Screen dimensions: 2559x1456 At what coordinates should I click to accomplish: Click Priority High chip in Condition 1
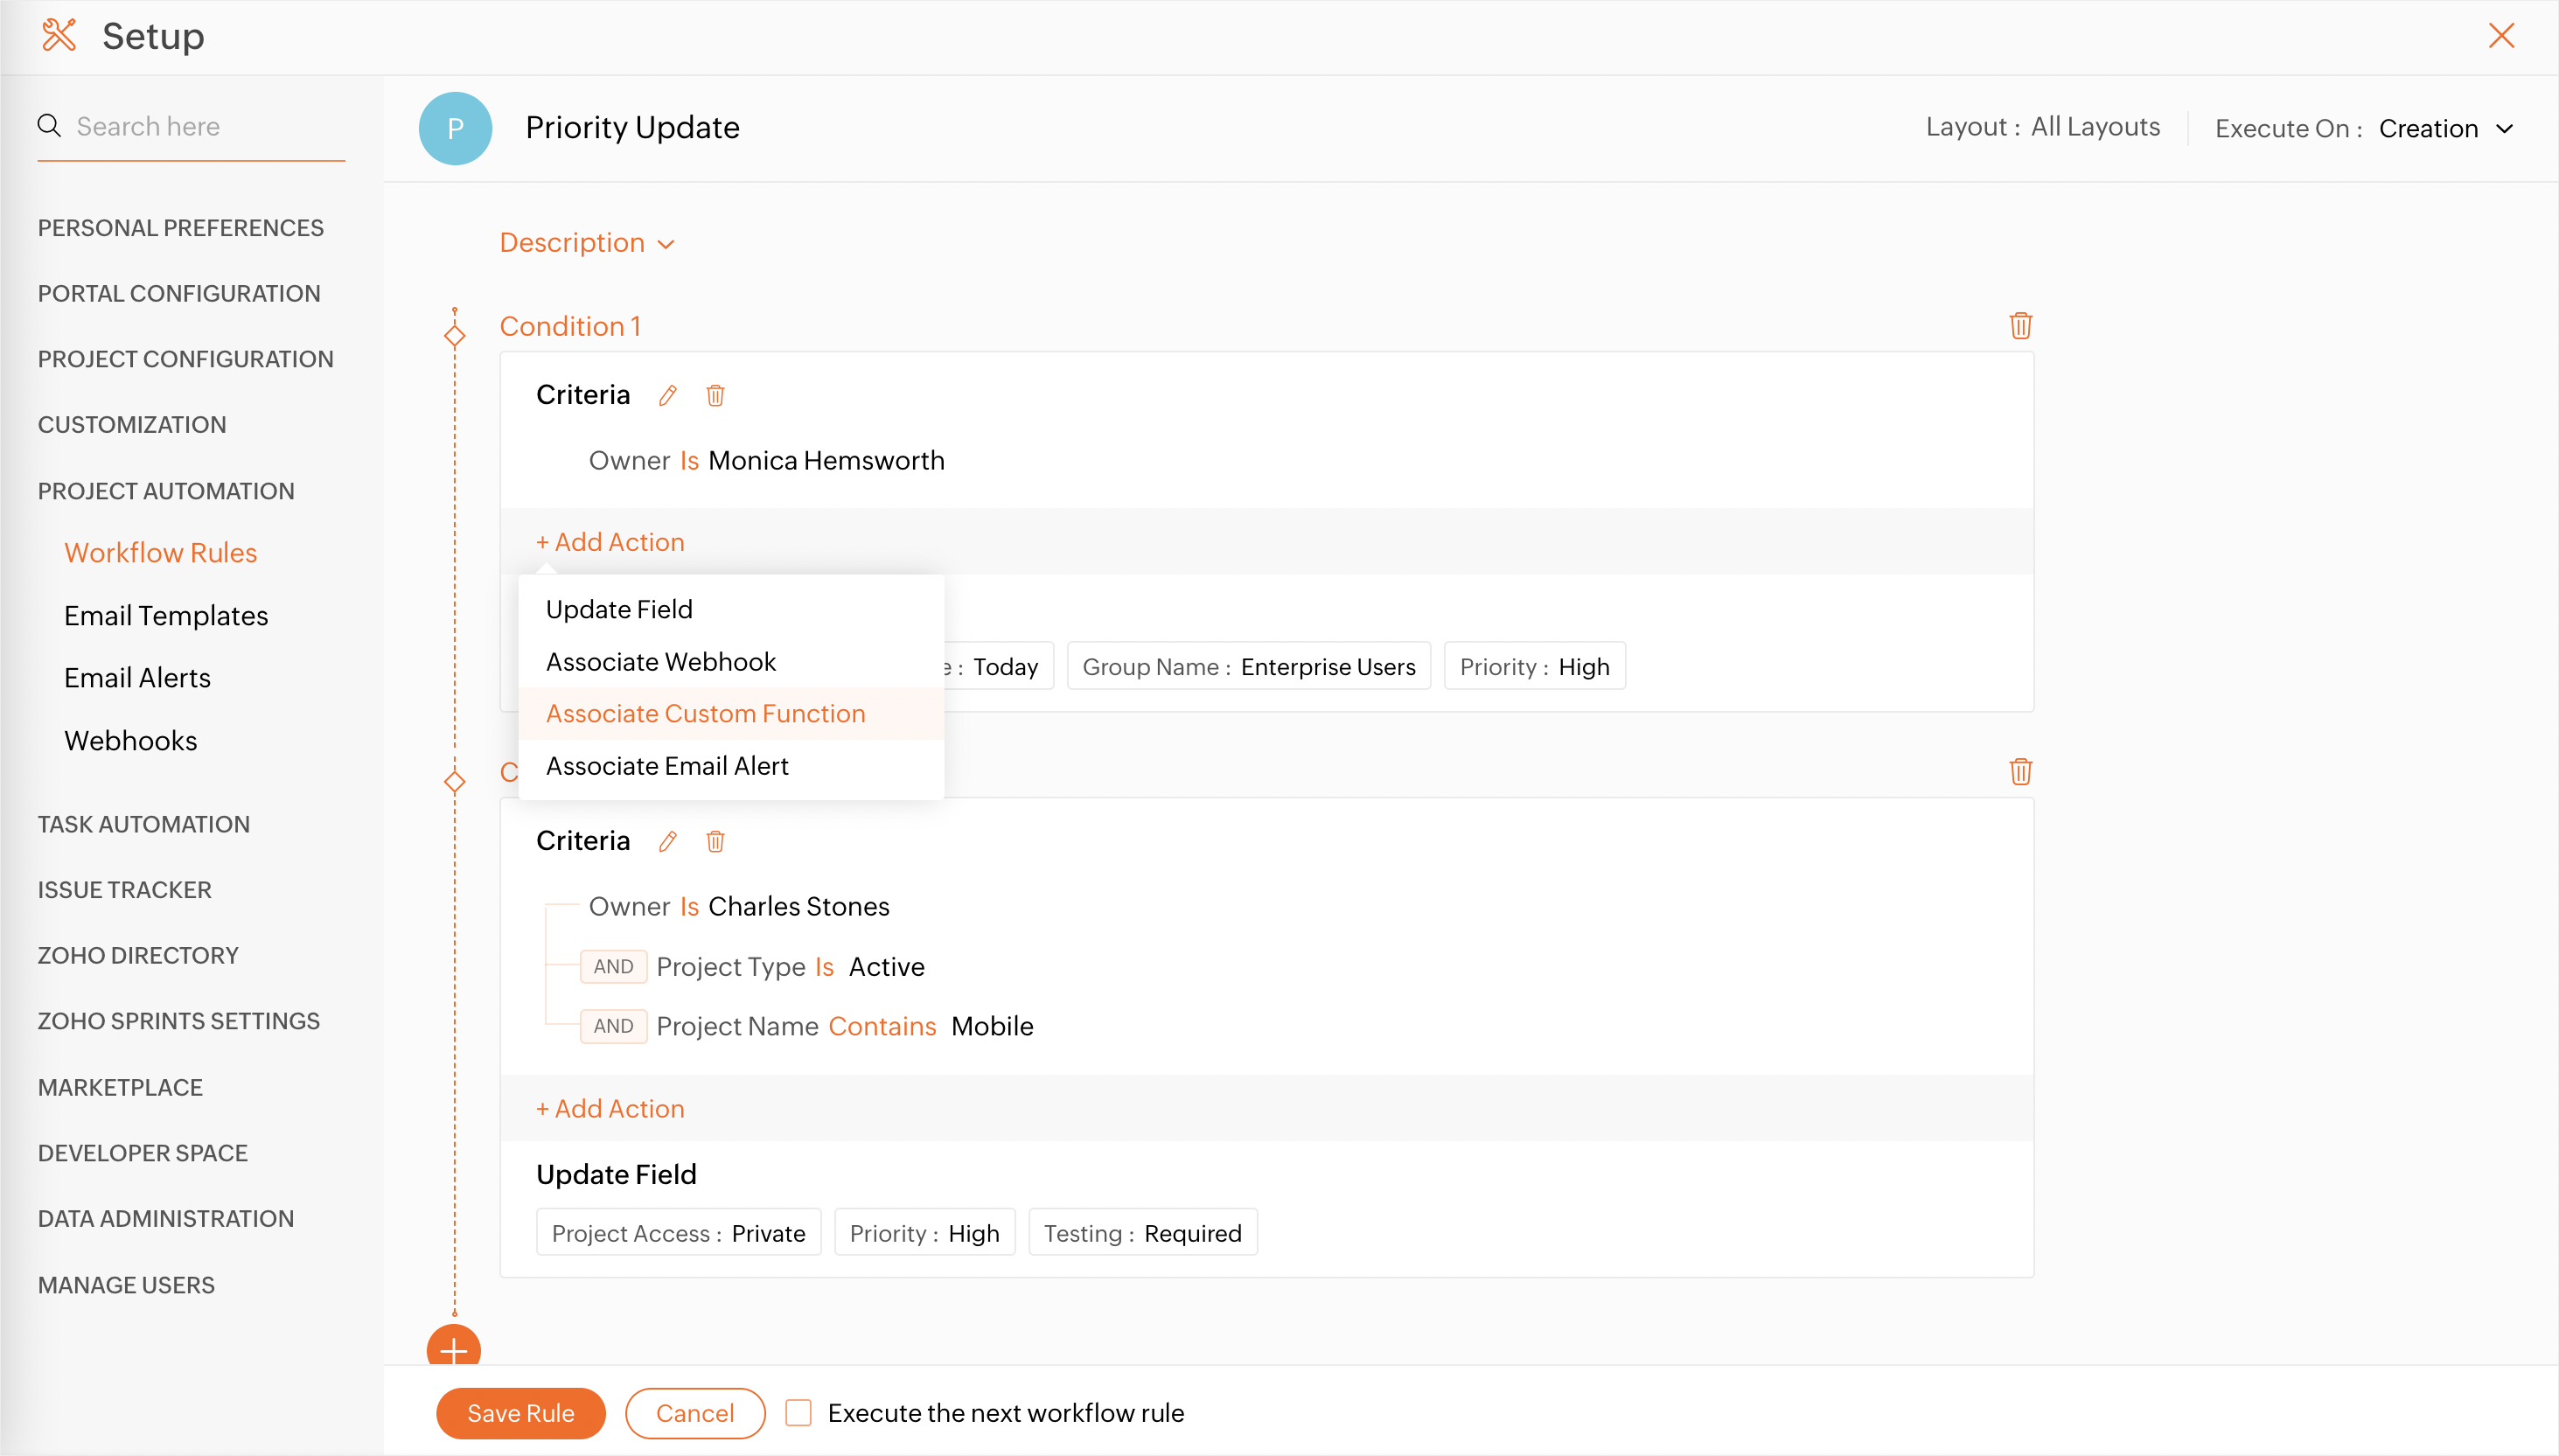pos(1534,666)
